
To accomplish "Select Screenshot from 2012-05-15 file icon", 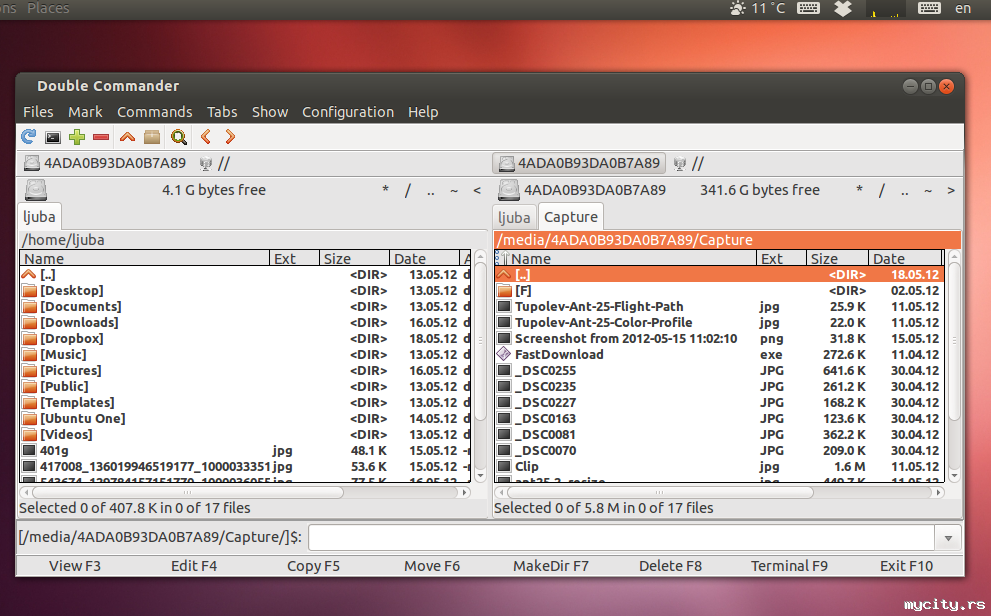I will point(504,338).
